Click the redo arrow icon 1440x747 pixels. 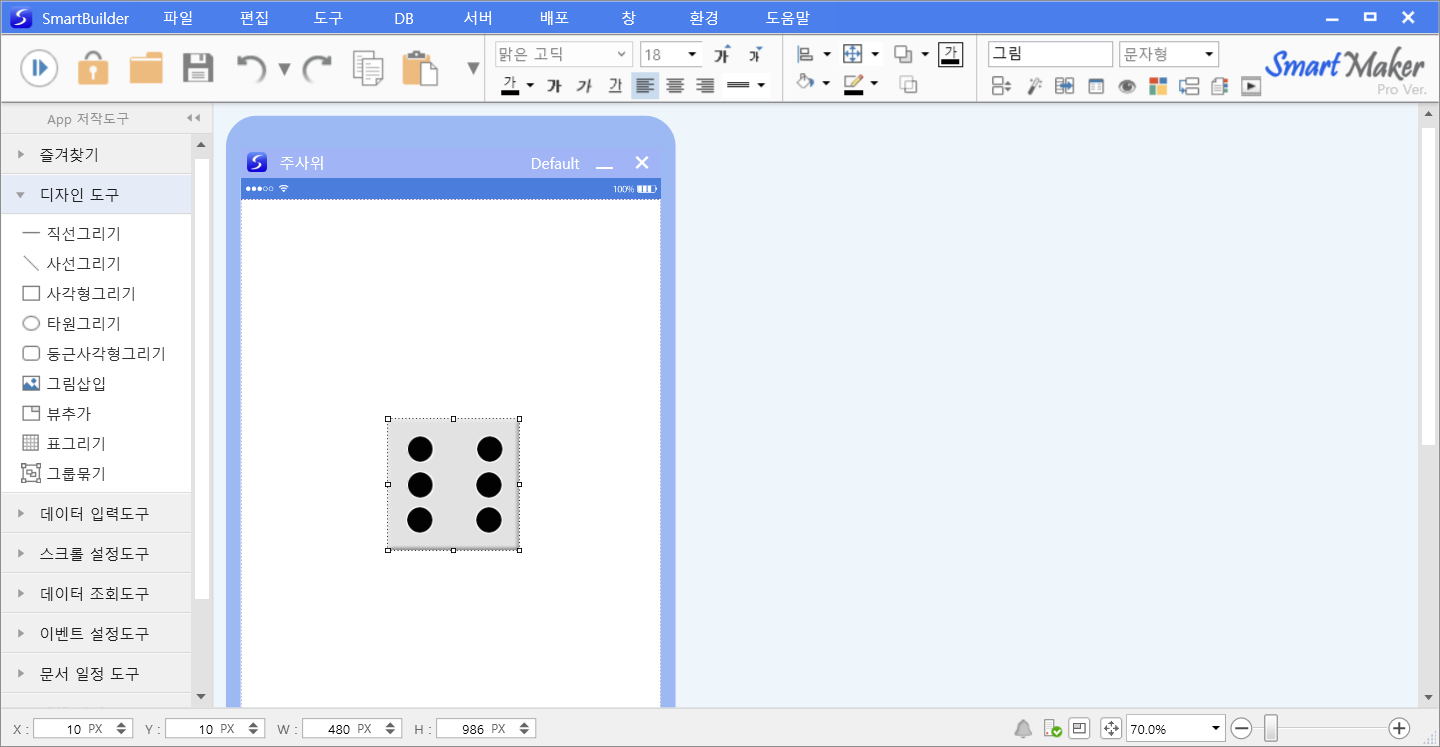coord(317,68)
